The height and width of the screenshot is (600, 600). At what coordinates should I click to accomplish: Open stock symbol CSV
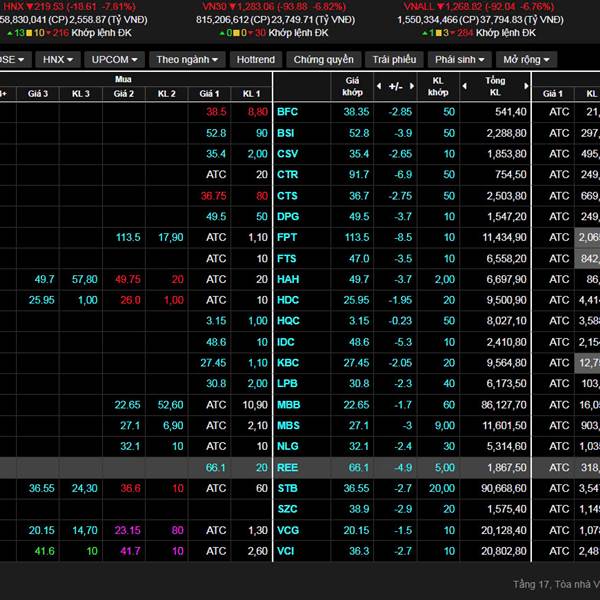point(287,154)
